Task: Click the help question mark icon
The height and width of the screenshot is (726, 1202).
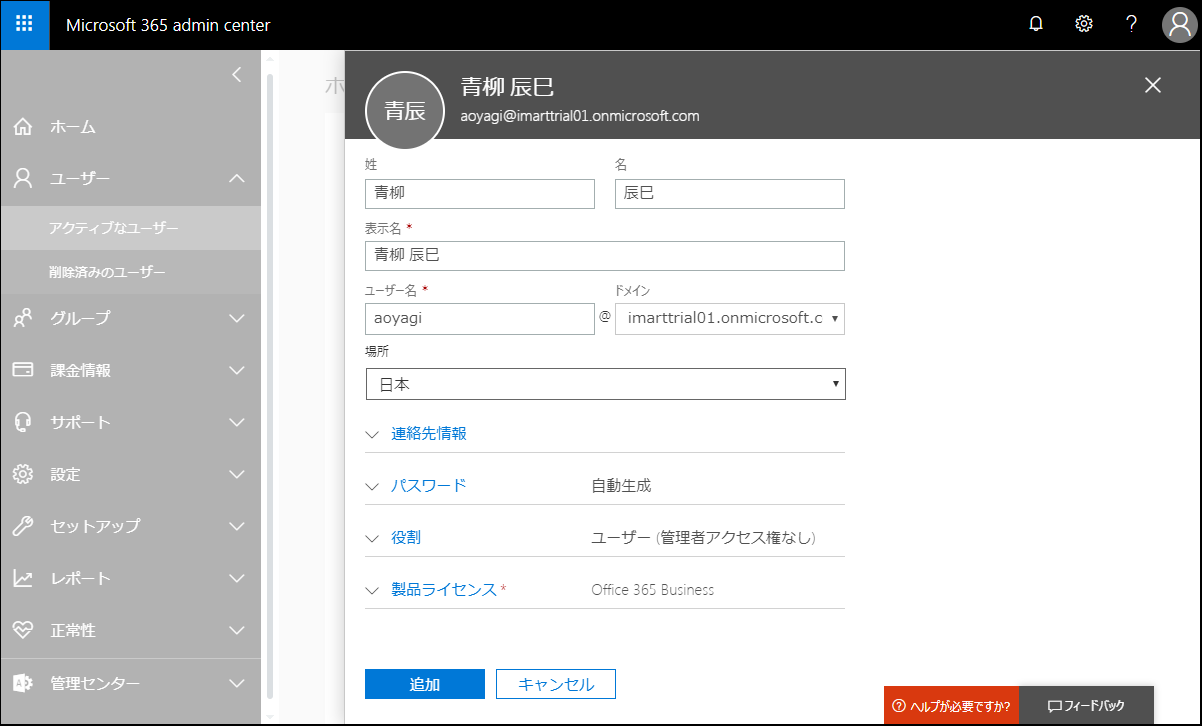Action: [1131, 25]
